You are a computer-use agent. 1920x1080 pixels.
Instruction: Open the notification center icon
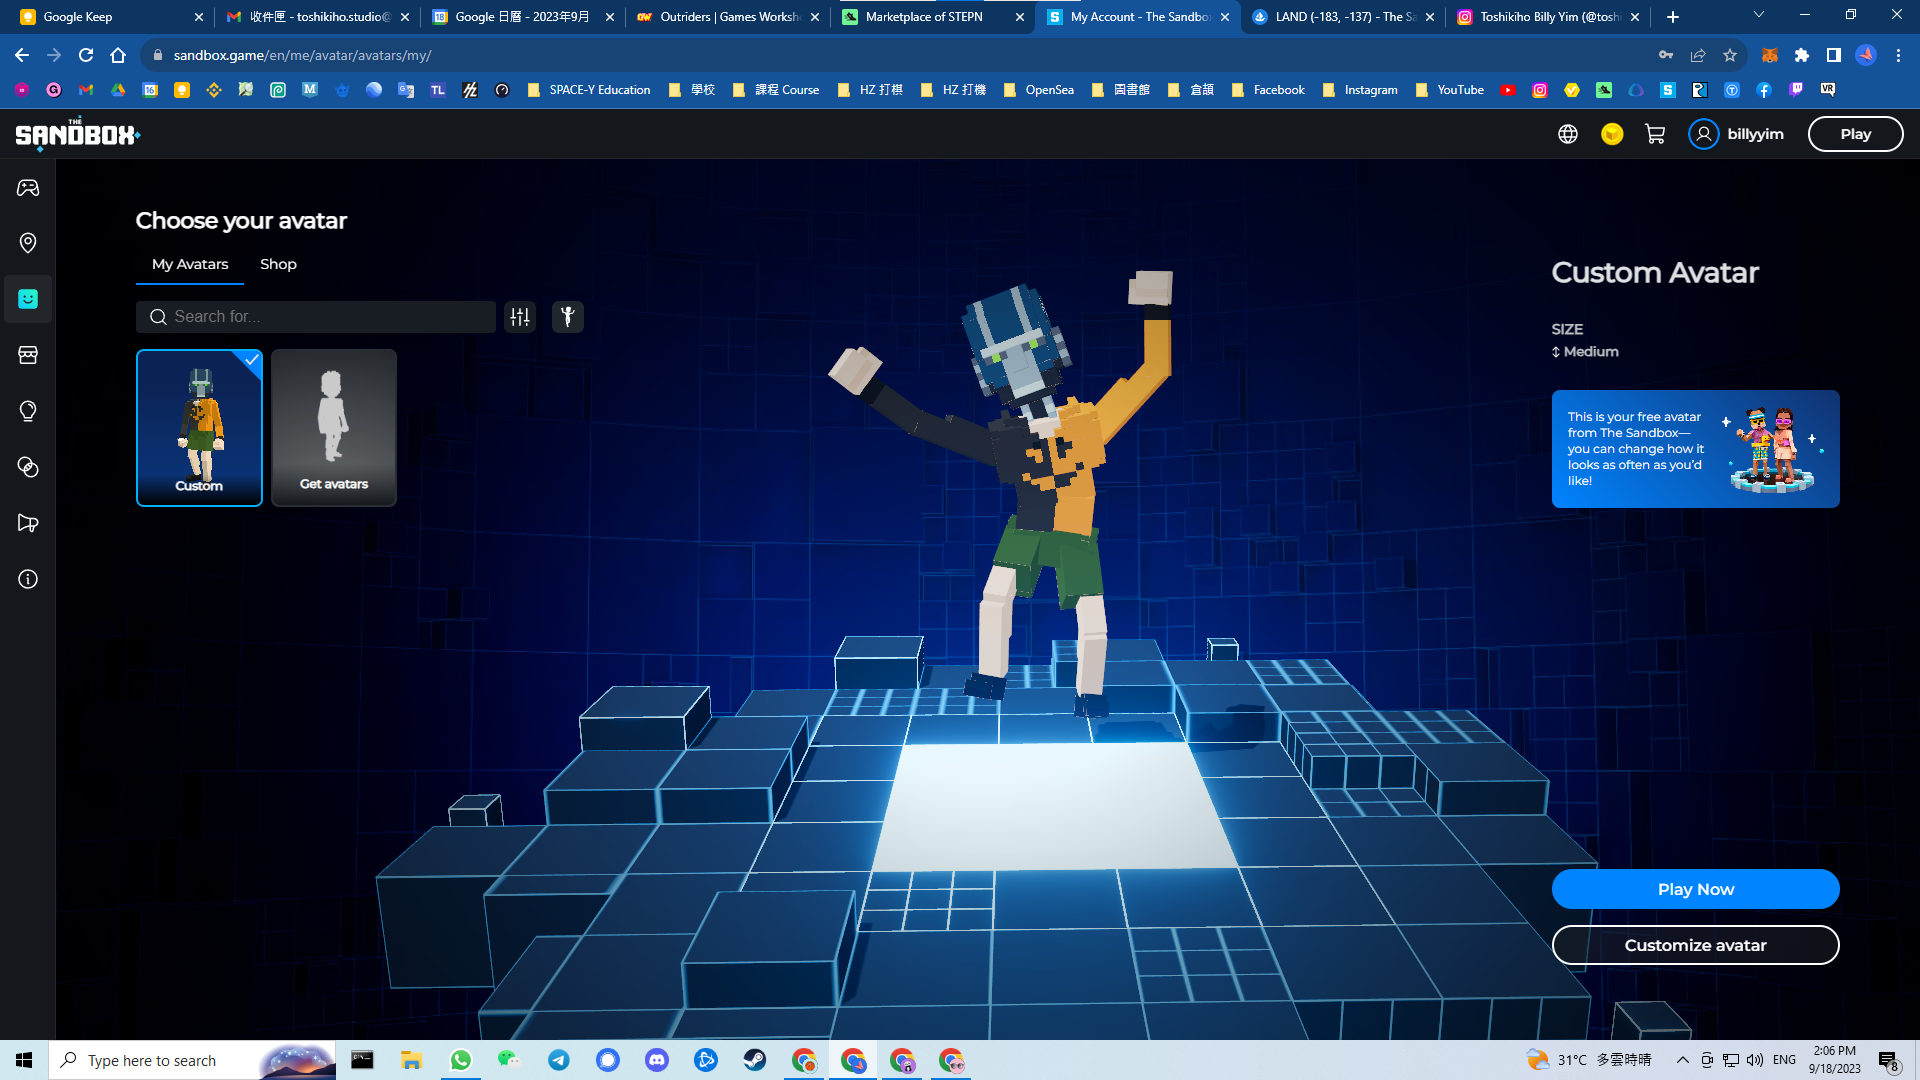1888,1060
